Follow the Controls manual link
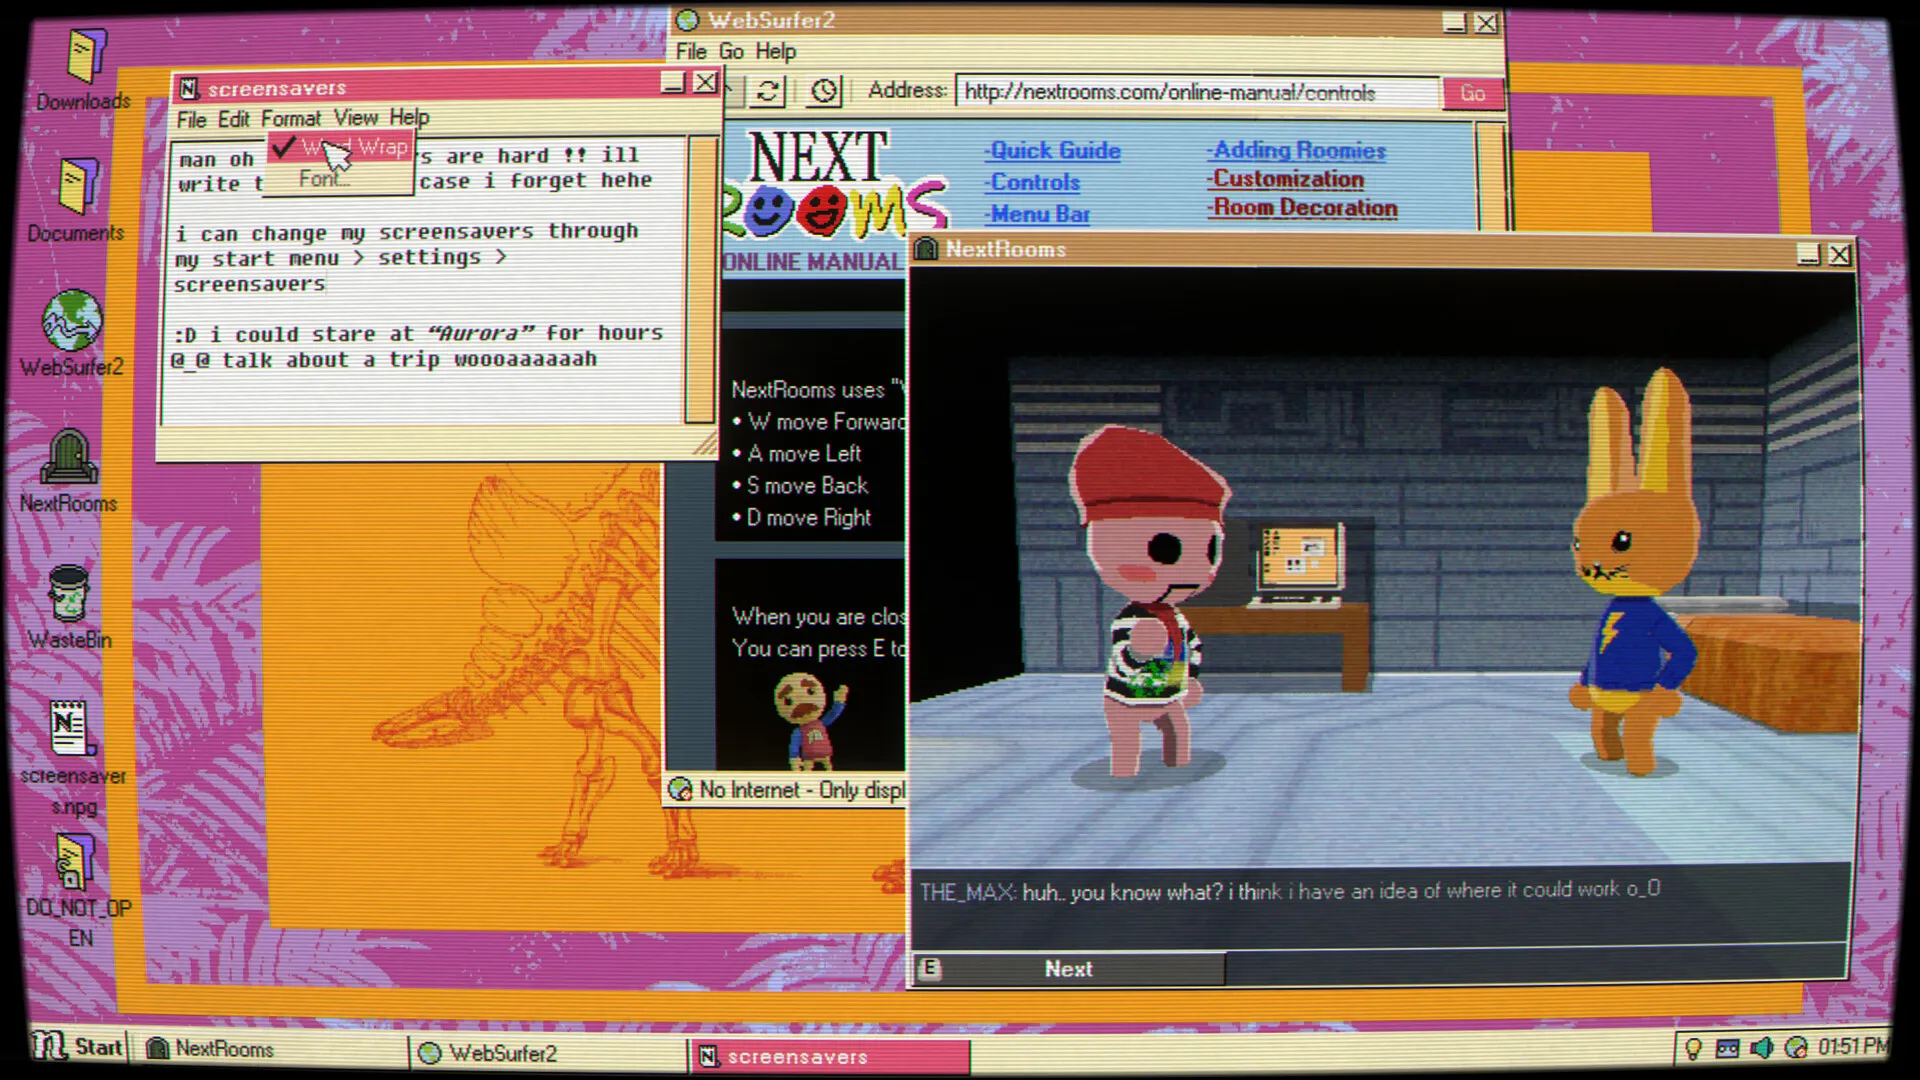The image size is (1920, 1080). pyautogui.click(x=1032, y=183)
